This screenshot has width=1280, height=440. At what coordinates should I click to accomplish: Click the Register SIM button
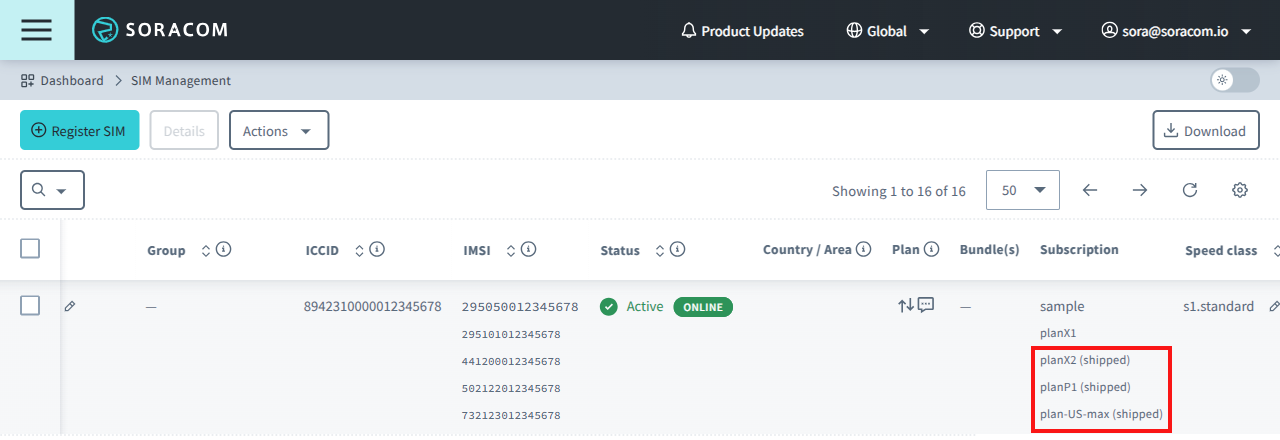(x=80, y=130)
